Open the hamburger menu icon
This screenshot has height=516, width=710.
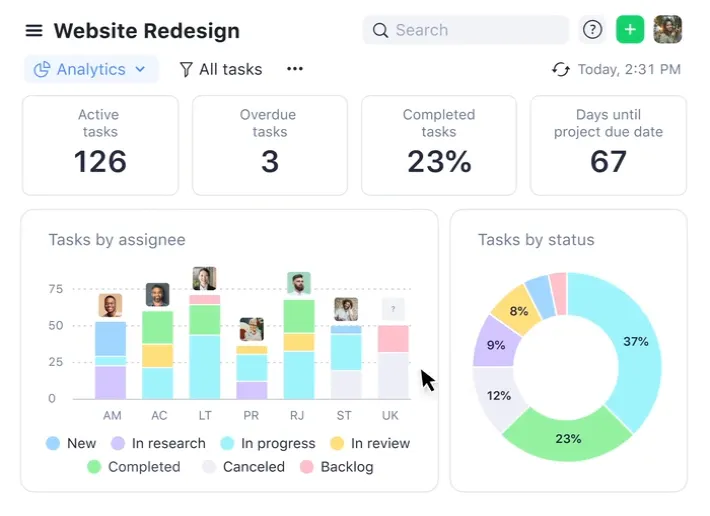point(34,31)
